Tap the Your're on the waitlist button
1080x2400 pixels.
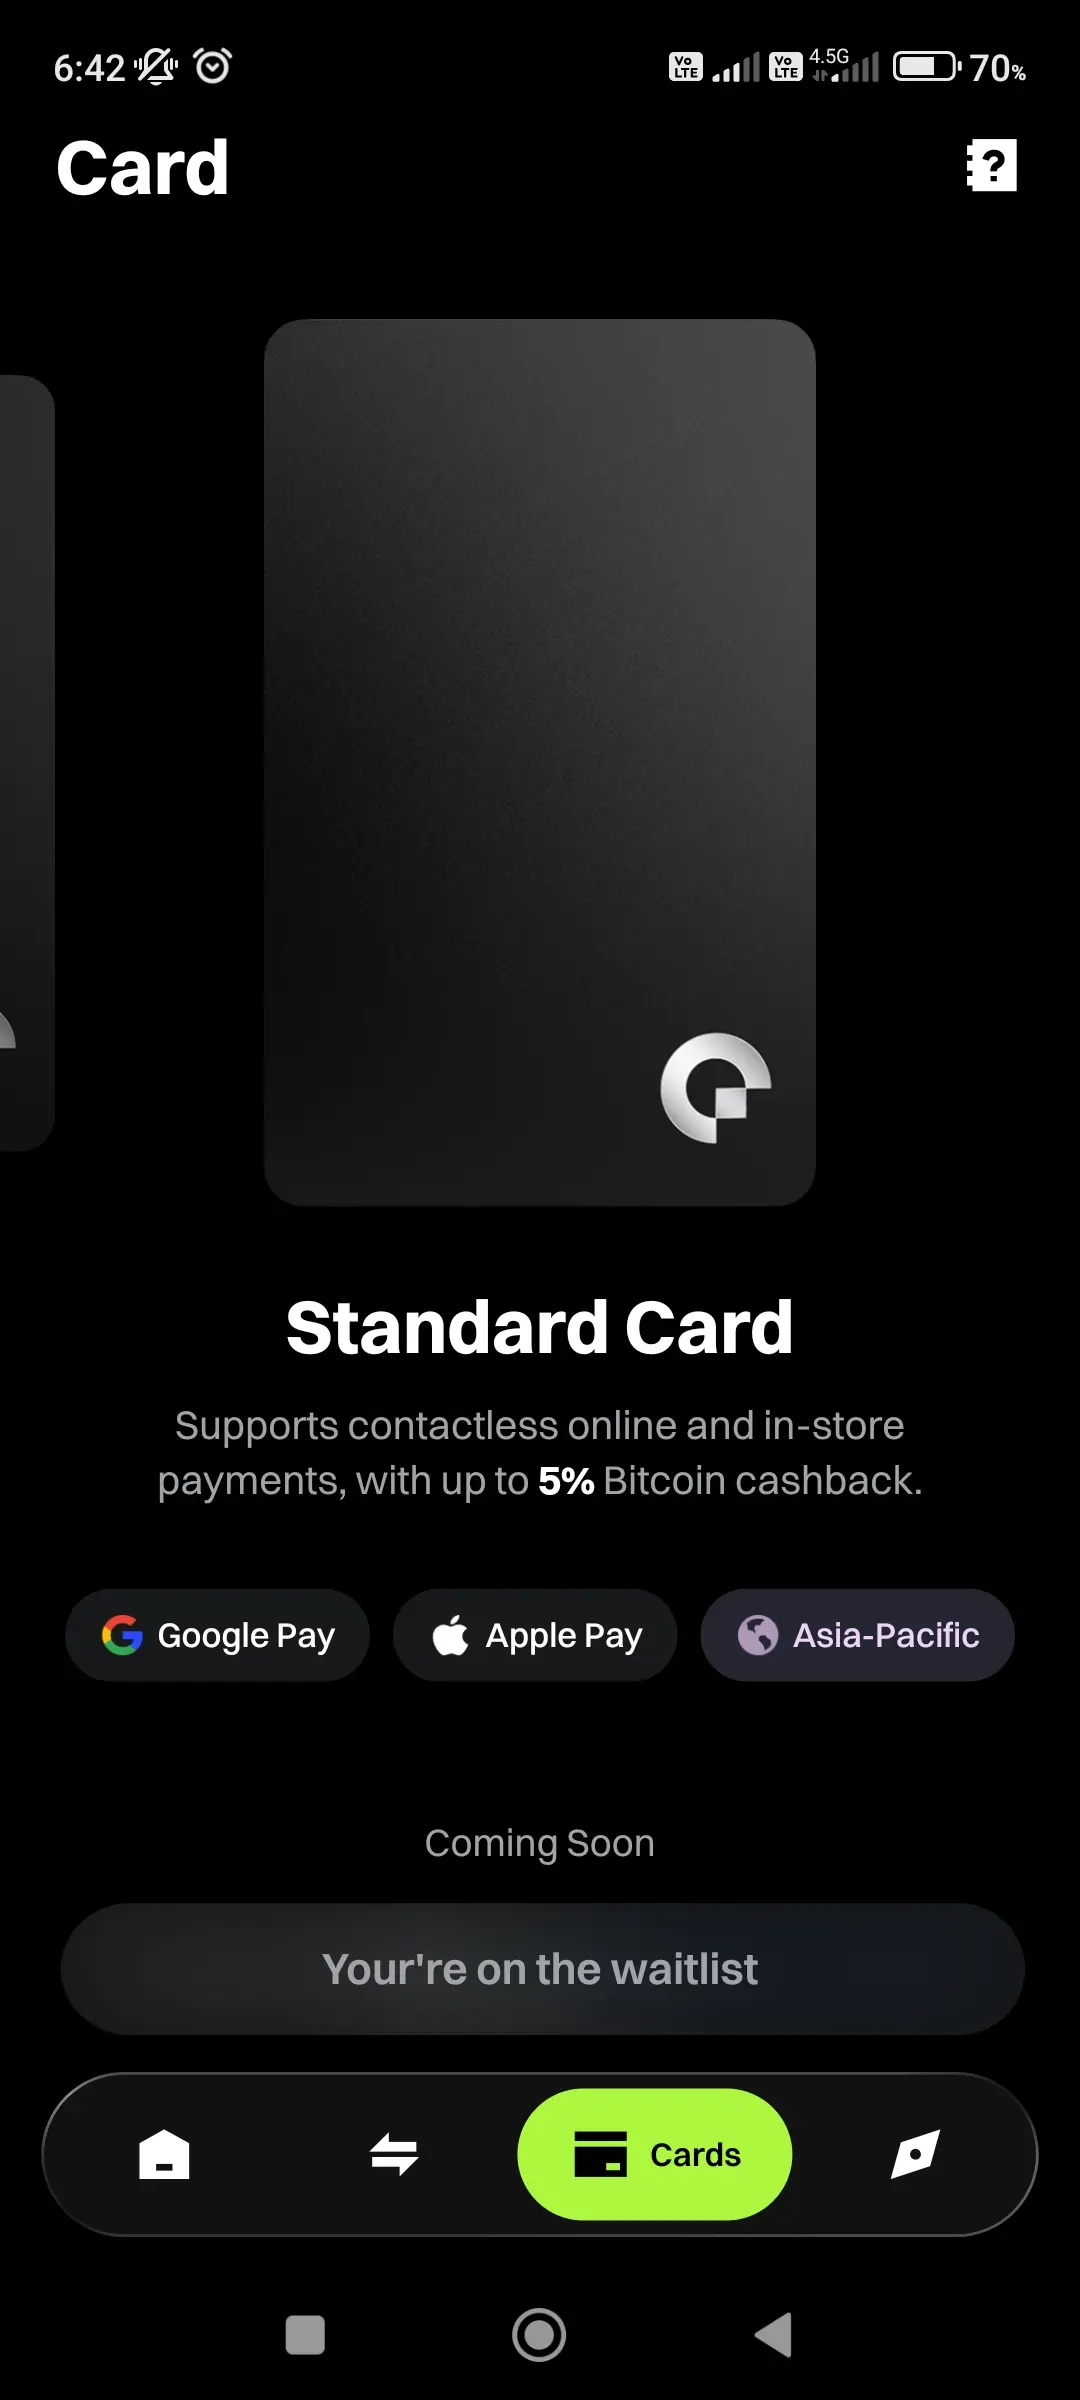[x=542, y=1969]
